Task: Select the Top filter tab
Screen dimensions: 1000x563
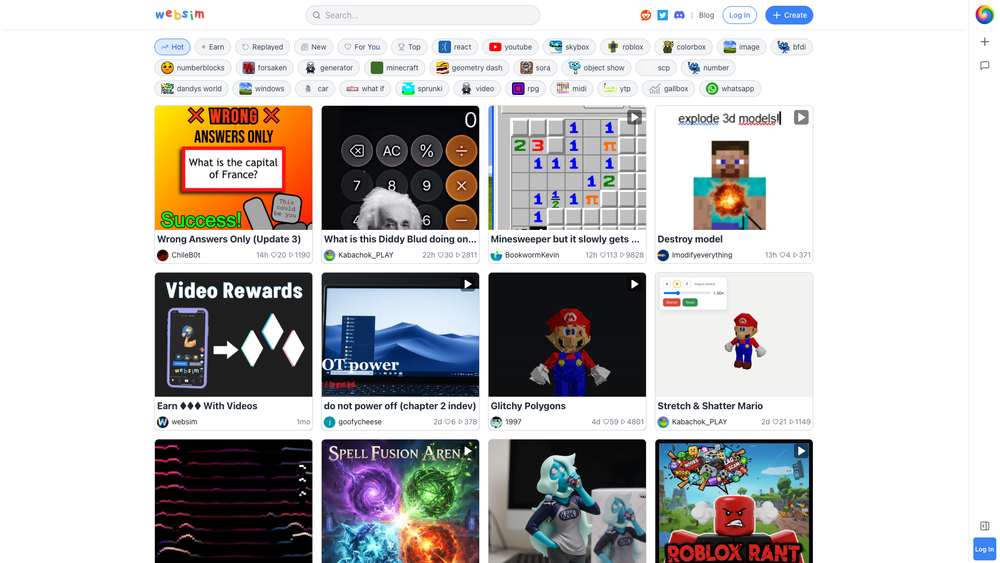Action: pos(409,47)
